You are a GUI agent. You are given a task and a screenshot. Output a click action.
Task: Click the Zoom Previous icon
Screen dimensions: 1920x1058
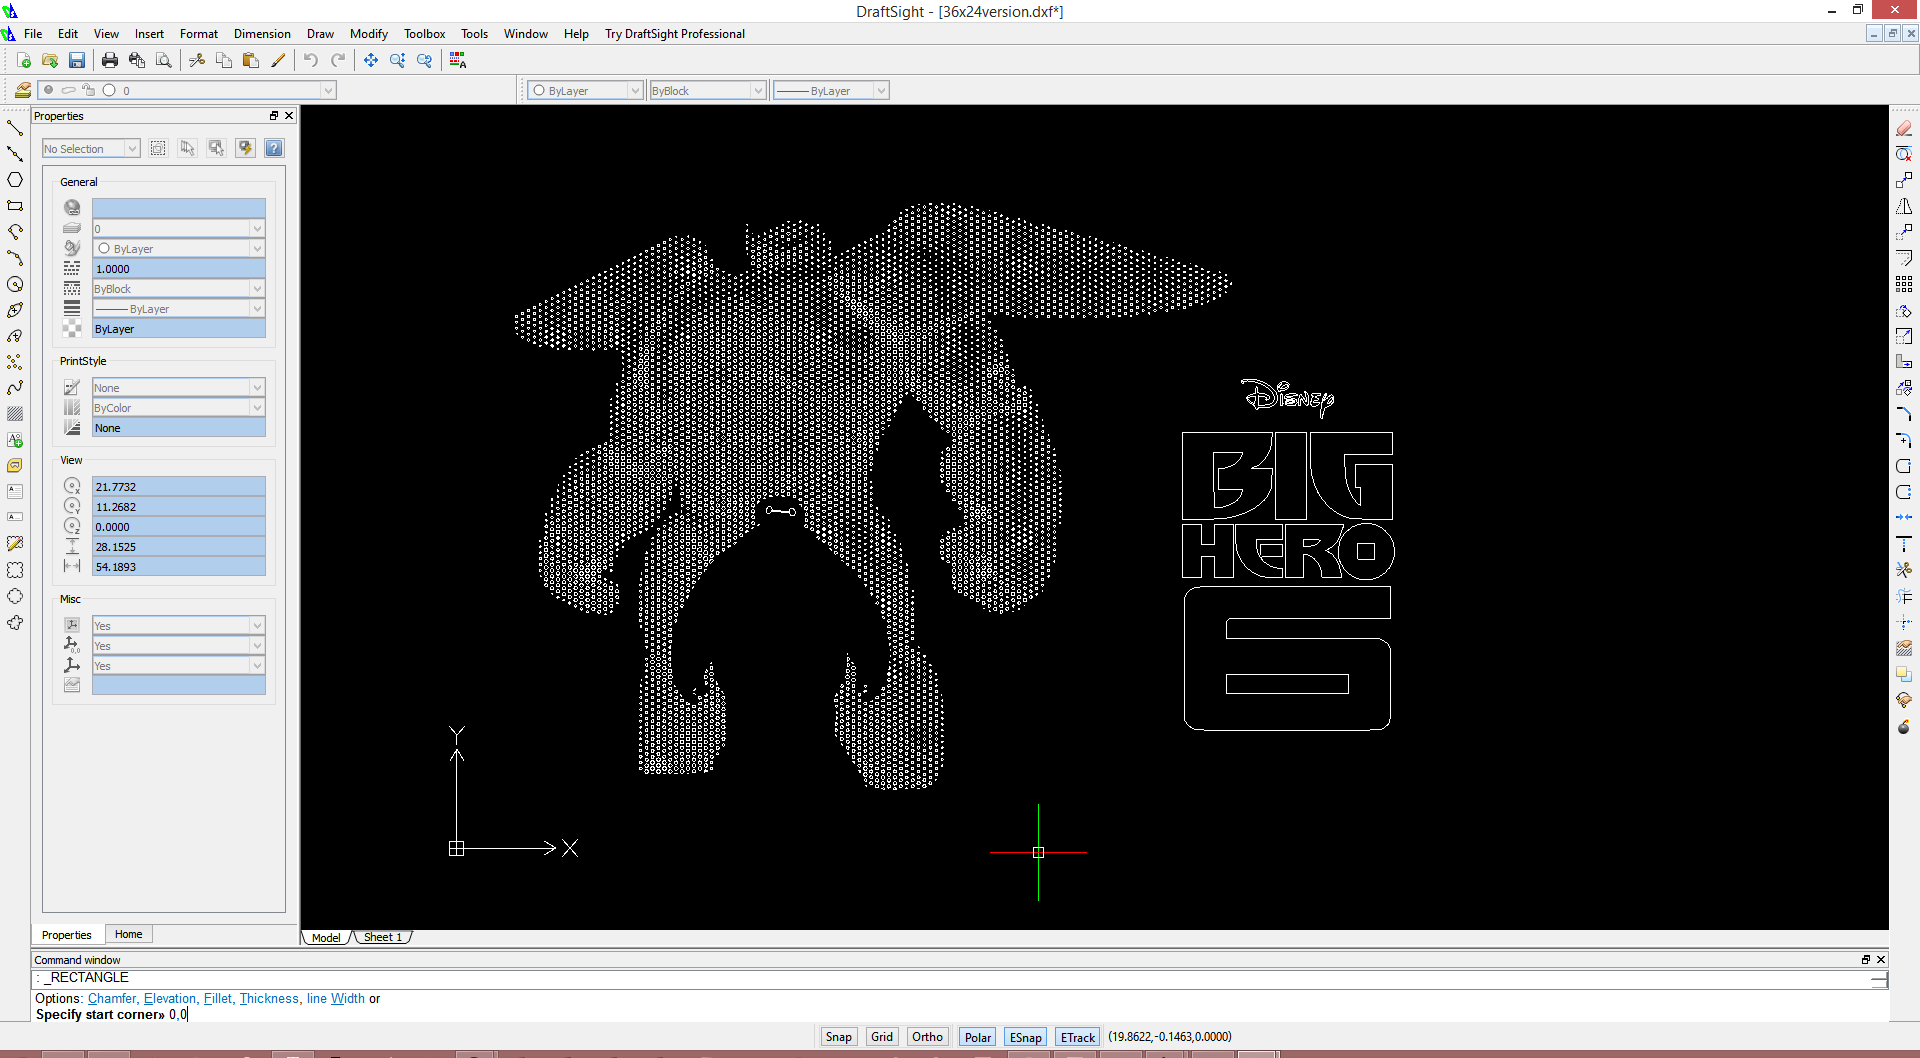tap(425, 61)
